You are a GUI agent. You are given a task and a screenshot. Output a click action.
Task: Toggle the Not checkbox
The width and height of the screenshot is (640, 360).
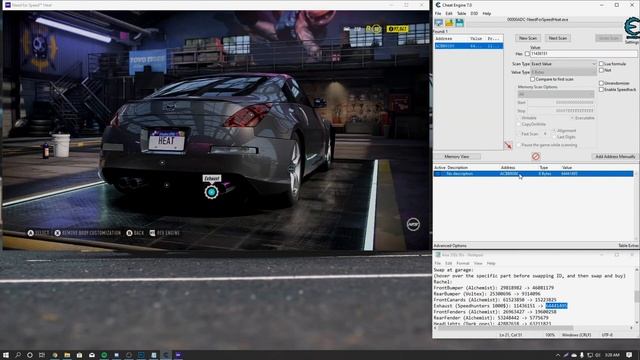pyautogui.click(x=601, y=70)
